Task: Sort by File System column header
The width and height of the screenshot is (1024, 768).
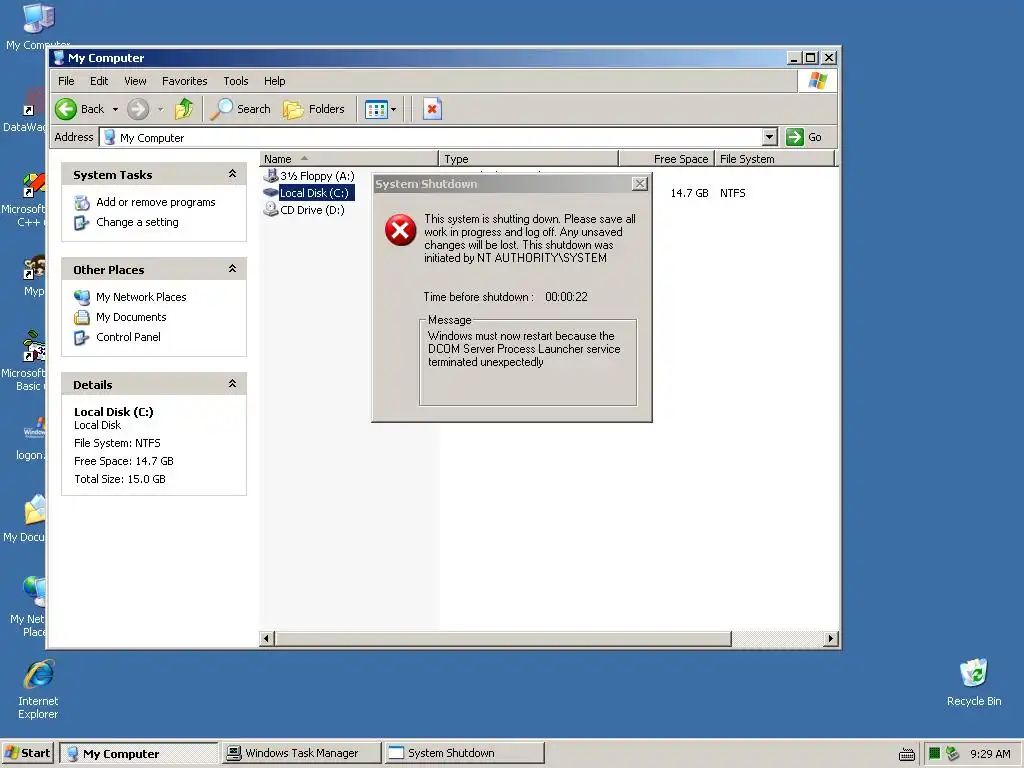Action: coord(775,159)
